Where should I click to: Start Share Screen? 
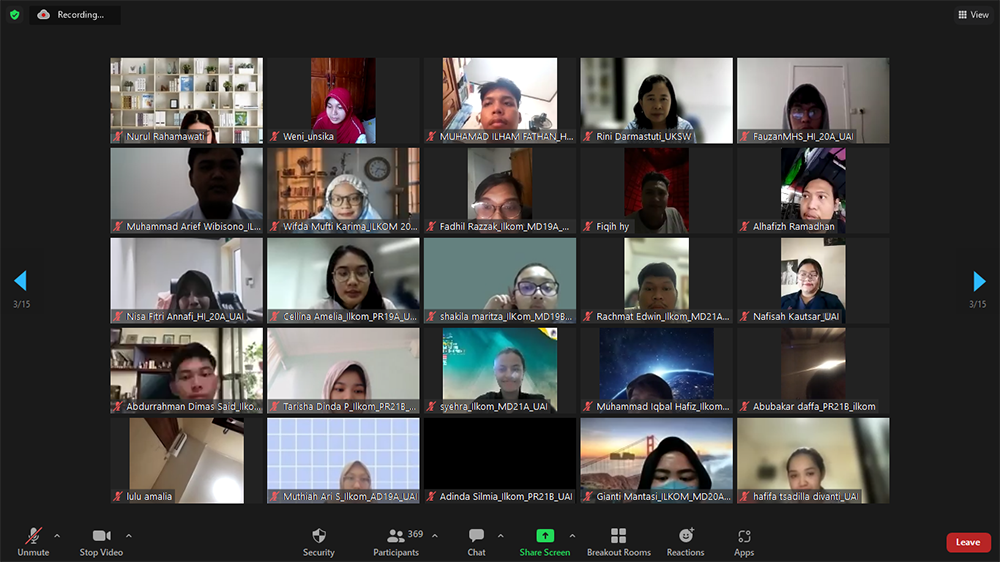tap(544, 542)
